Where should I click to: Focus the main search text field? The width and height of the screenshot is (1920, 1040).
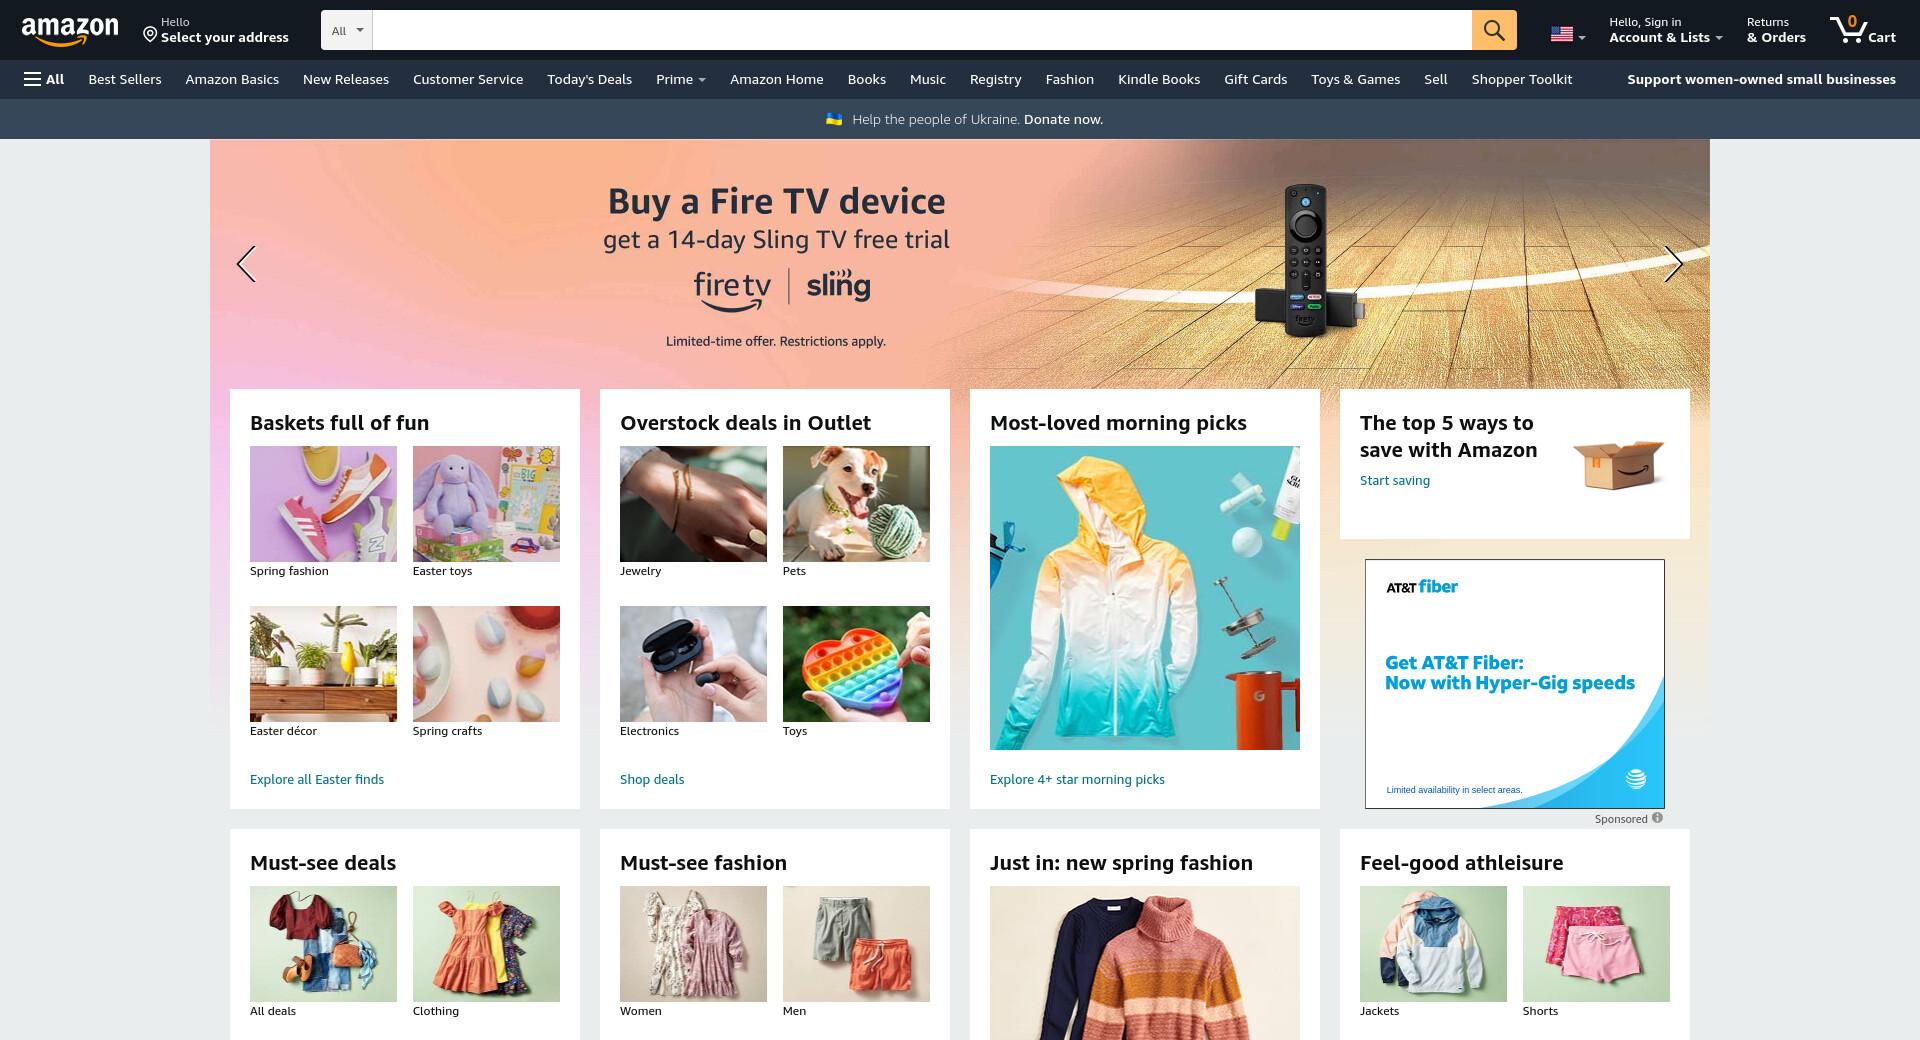922,30
